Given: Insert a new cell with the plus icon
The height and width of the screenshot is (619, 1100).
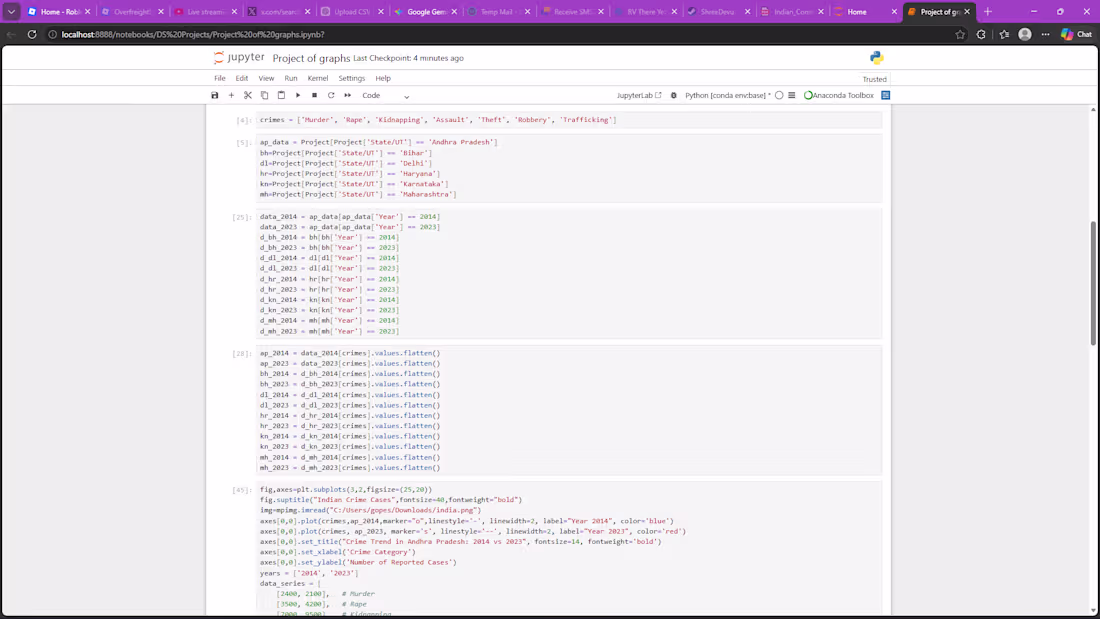Looking at the screenshot, I should tap(231, 95).
